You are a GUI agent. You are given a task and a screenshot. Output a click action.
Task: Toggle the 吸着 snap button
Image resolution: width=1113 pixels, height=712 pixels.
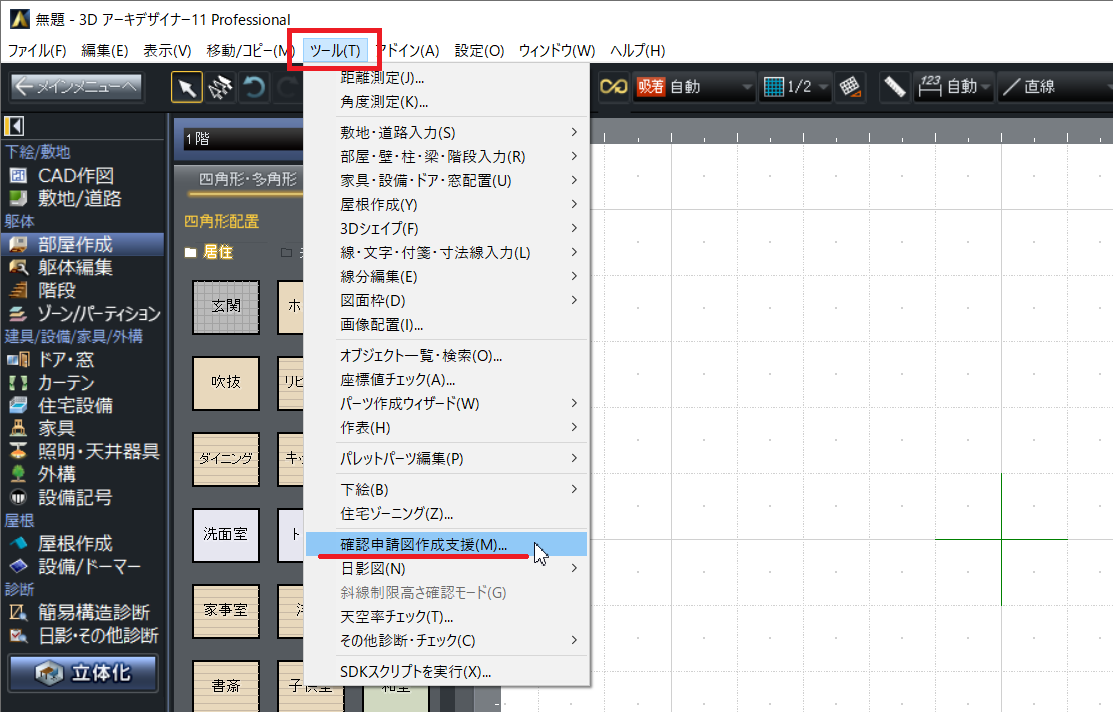[650, 87]
